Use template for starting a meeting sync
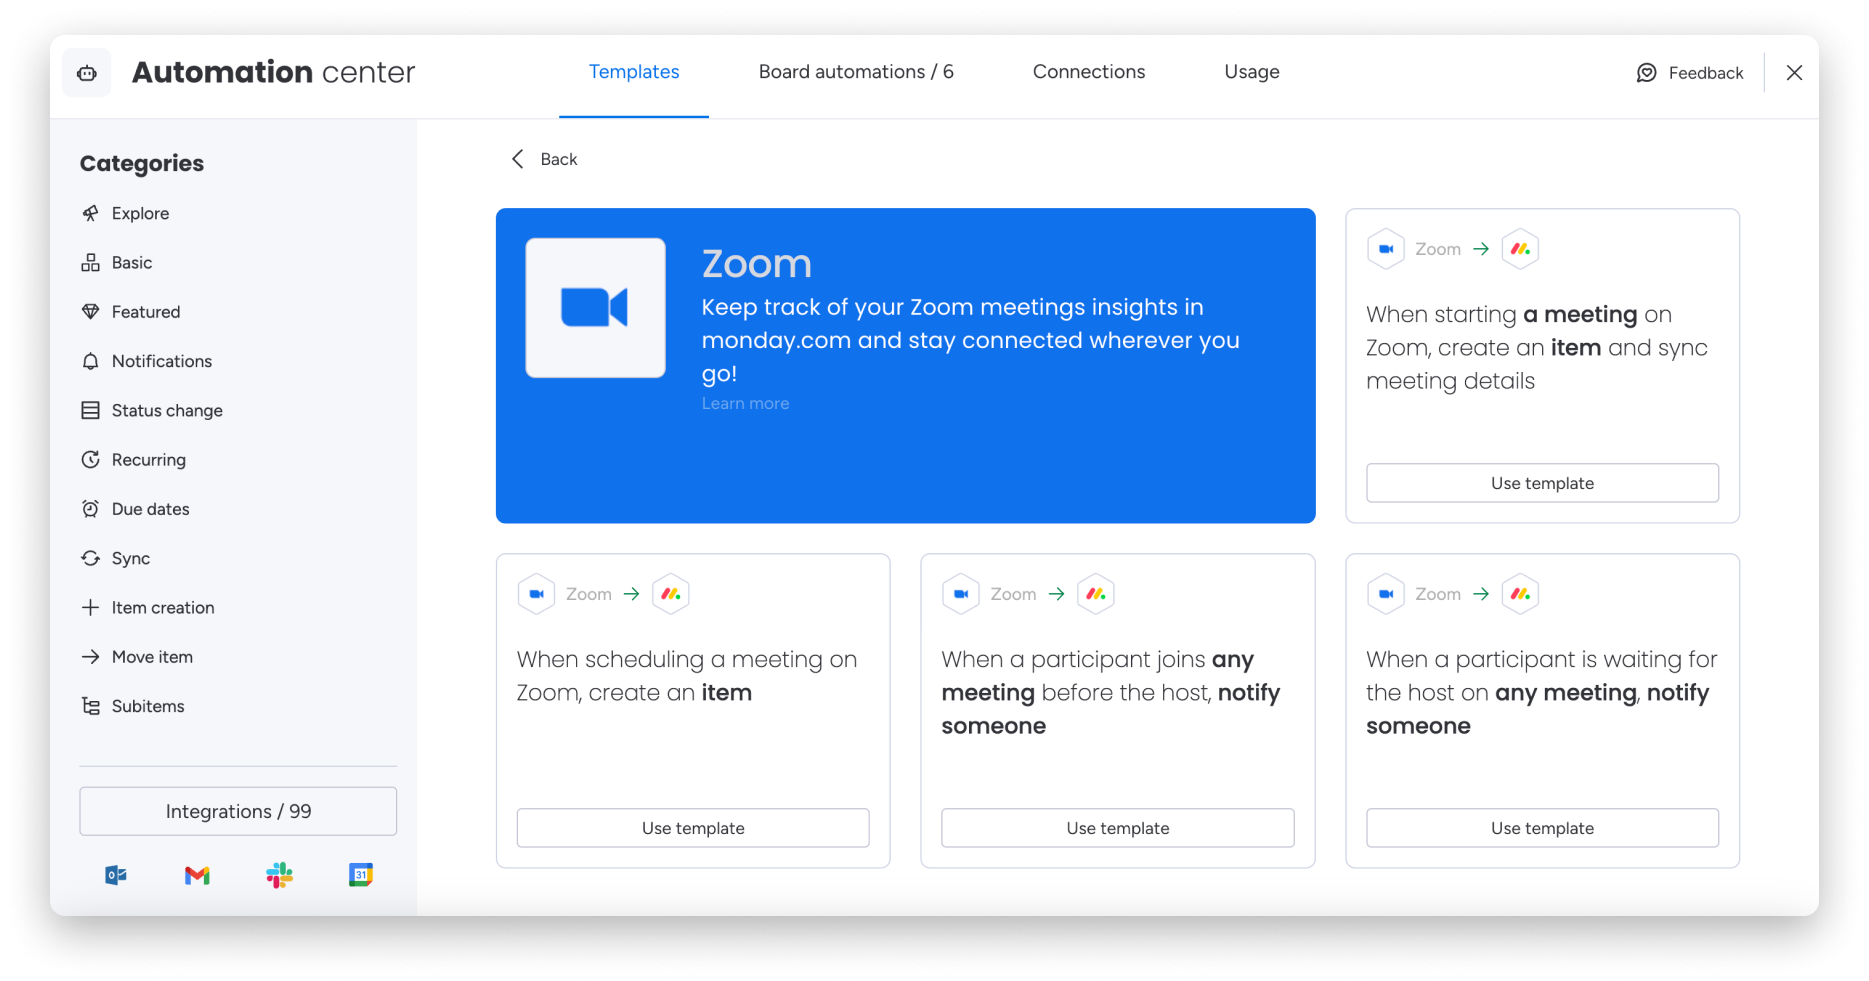Screen dimensions: 1869x981 (1542, 483)
